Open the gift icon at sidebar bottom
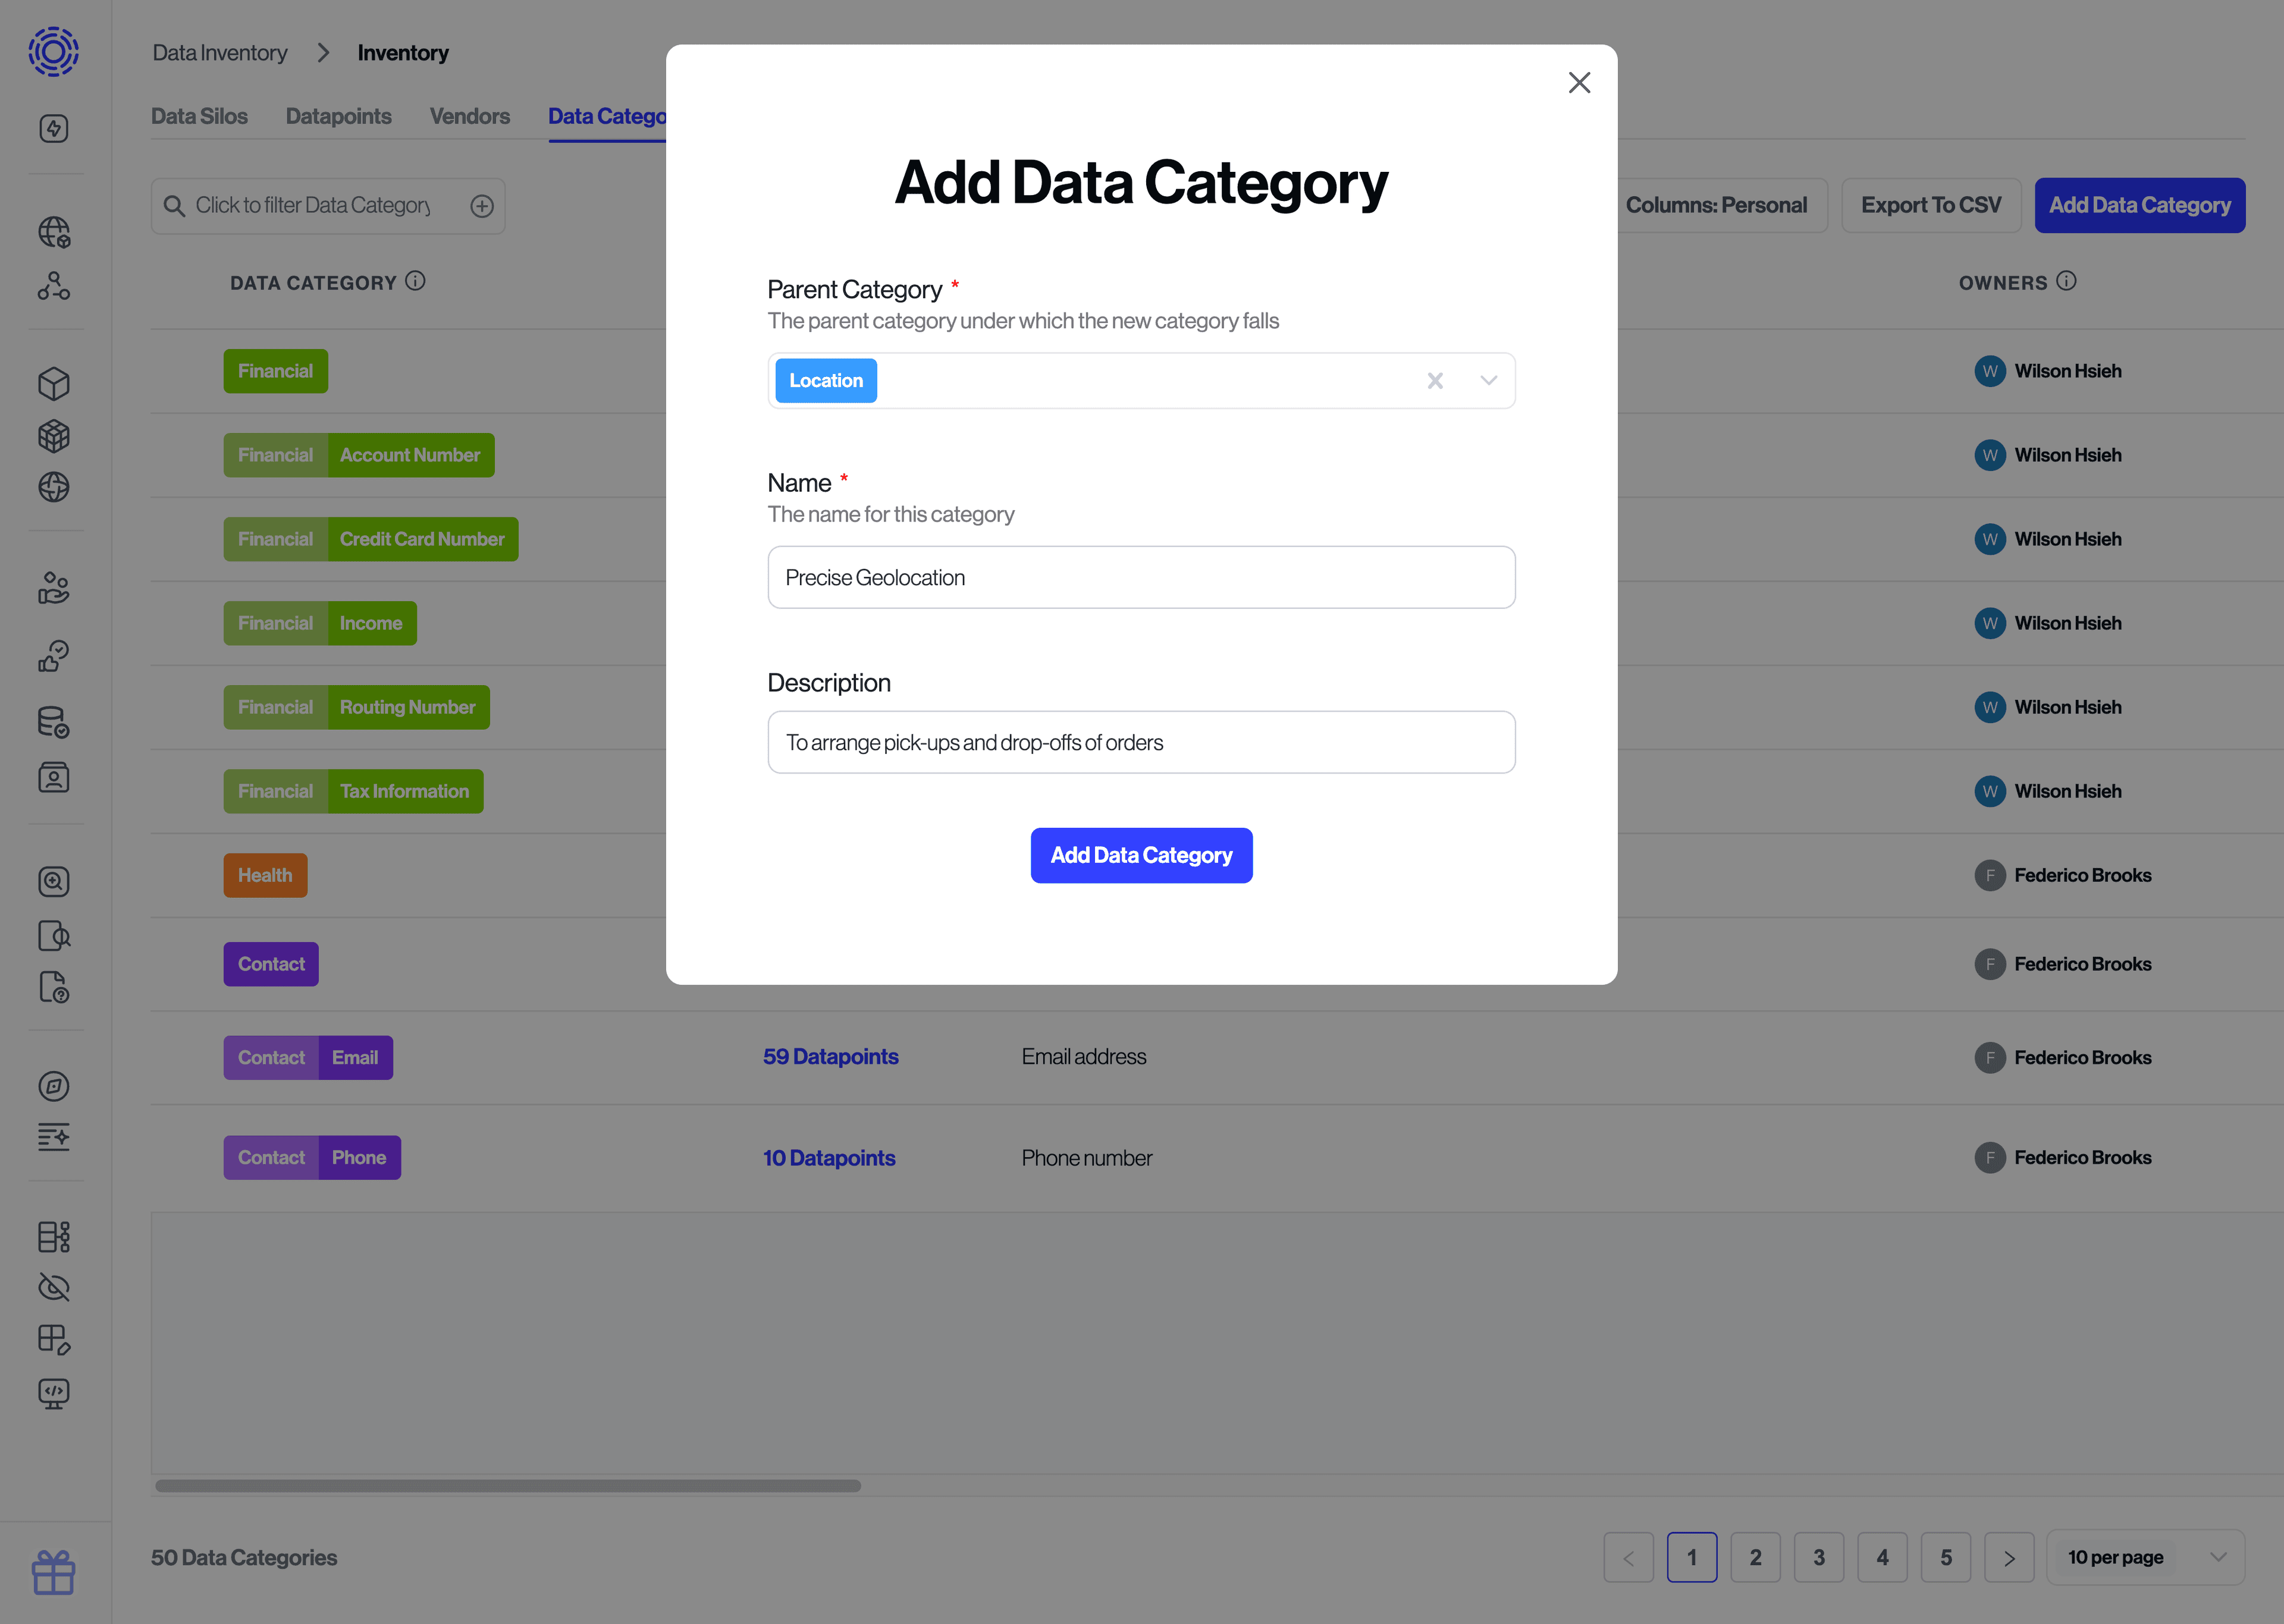Viewport: 2284px width, 1624px height. pos(54,1573)
